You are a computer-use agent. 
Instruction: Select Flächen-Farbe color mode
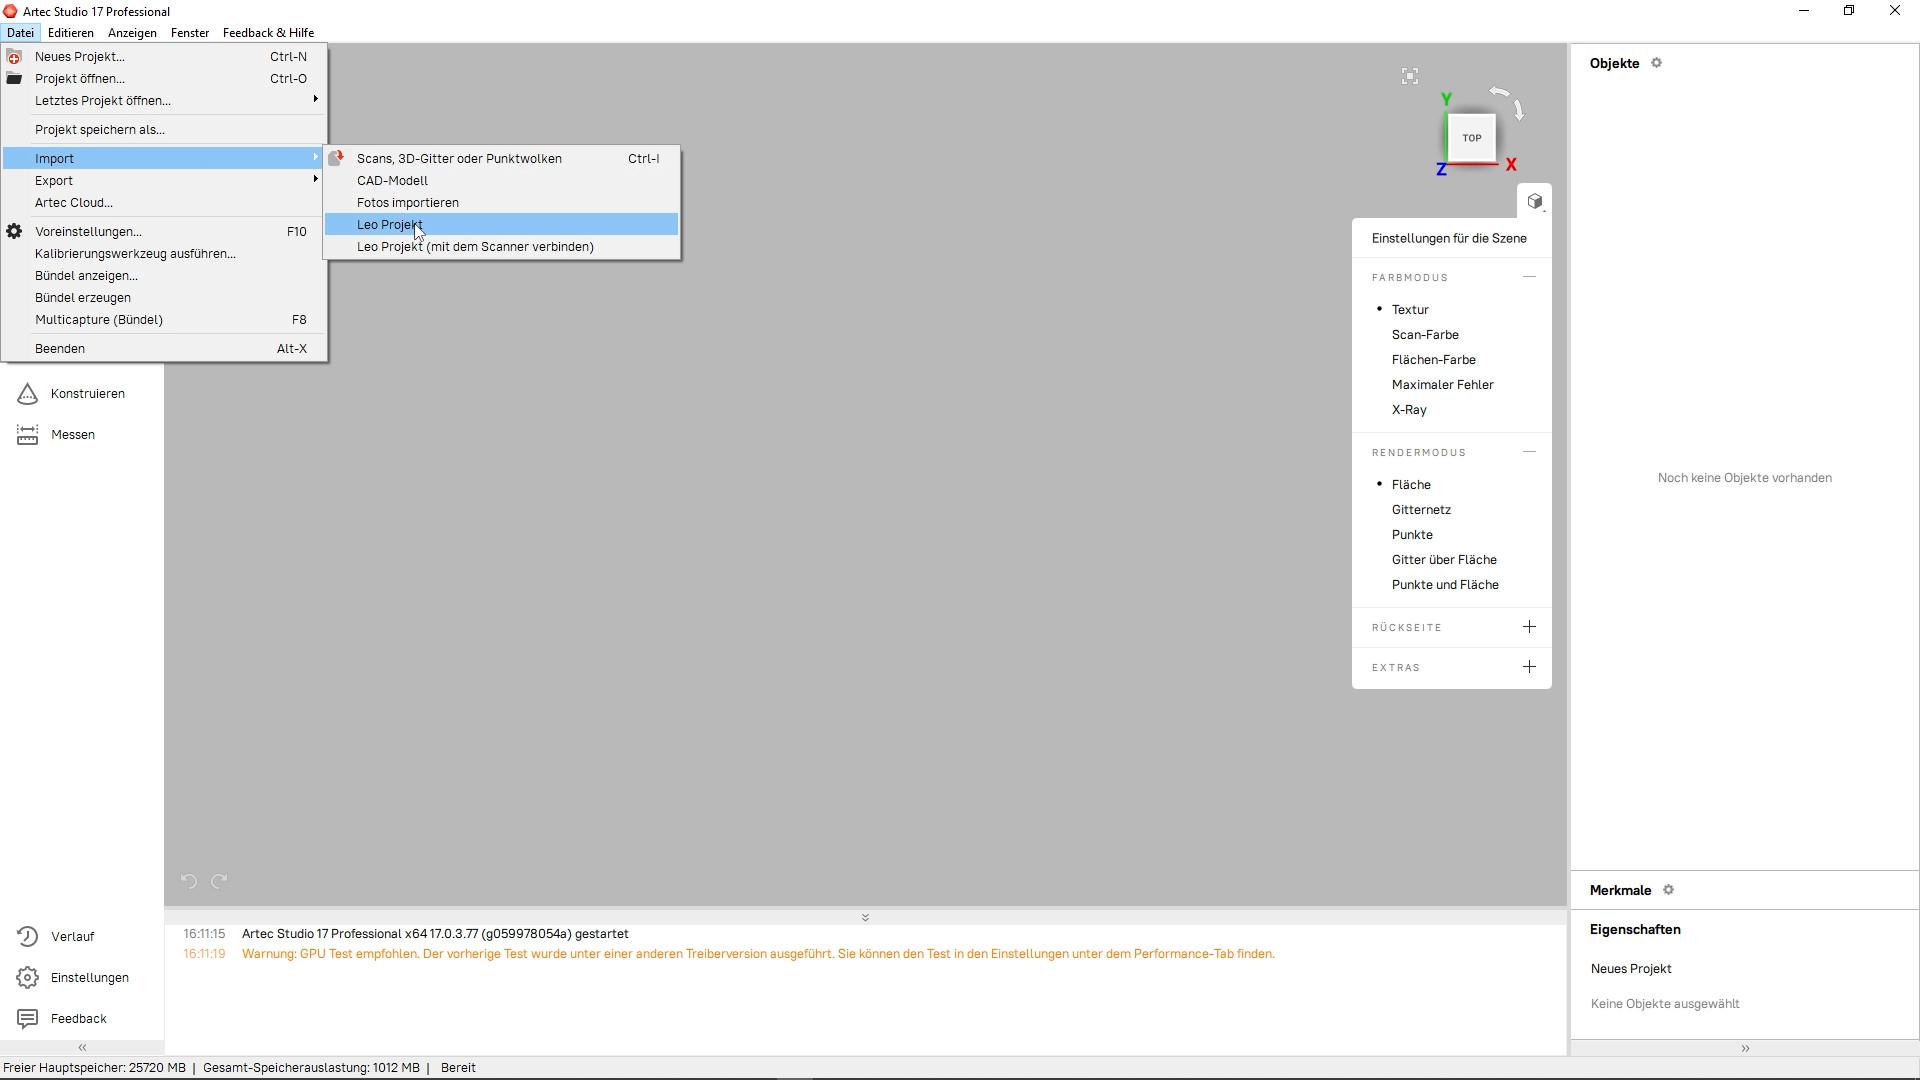(x=1433, y=360)
